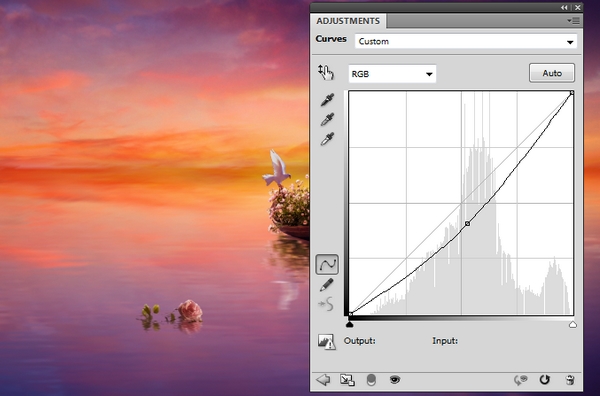The height and width of the screenshot is (396, 600).
Task: Reset the adjustment to defaults
Action: pos(545,380)
